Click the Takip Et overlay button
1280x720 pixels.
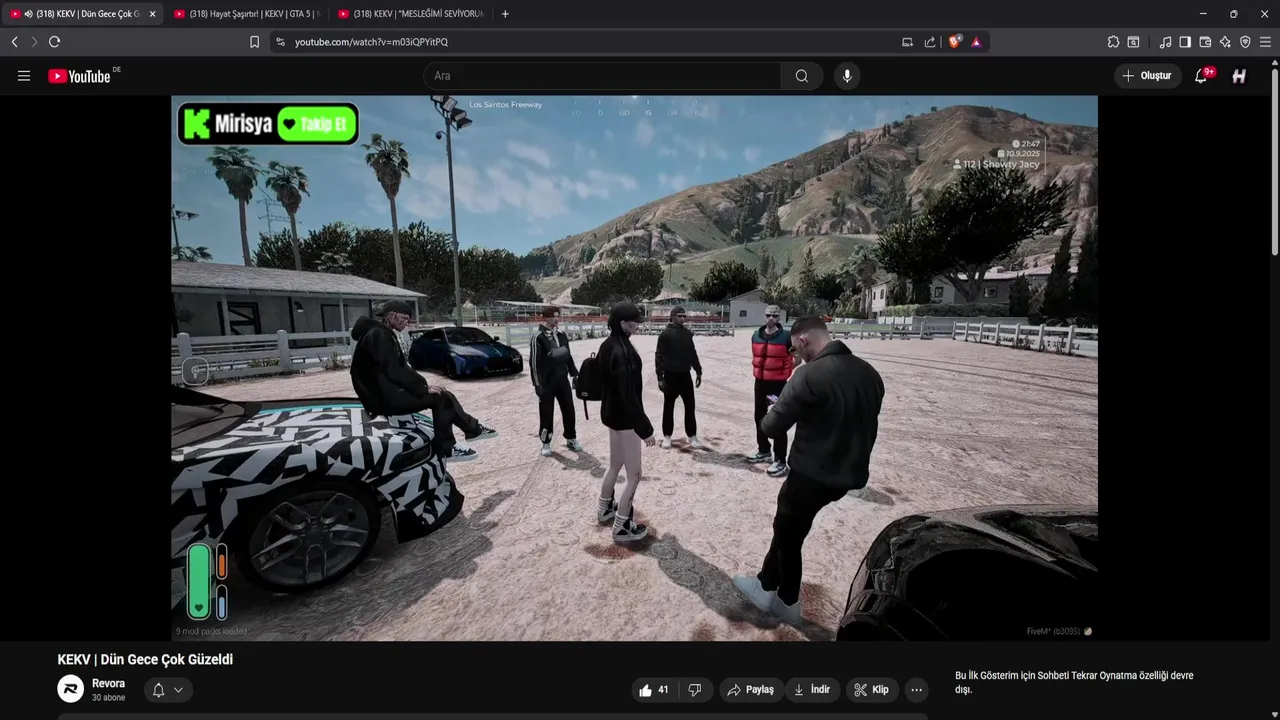(x=317, y=125)
